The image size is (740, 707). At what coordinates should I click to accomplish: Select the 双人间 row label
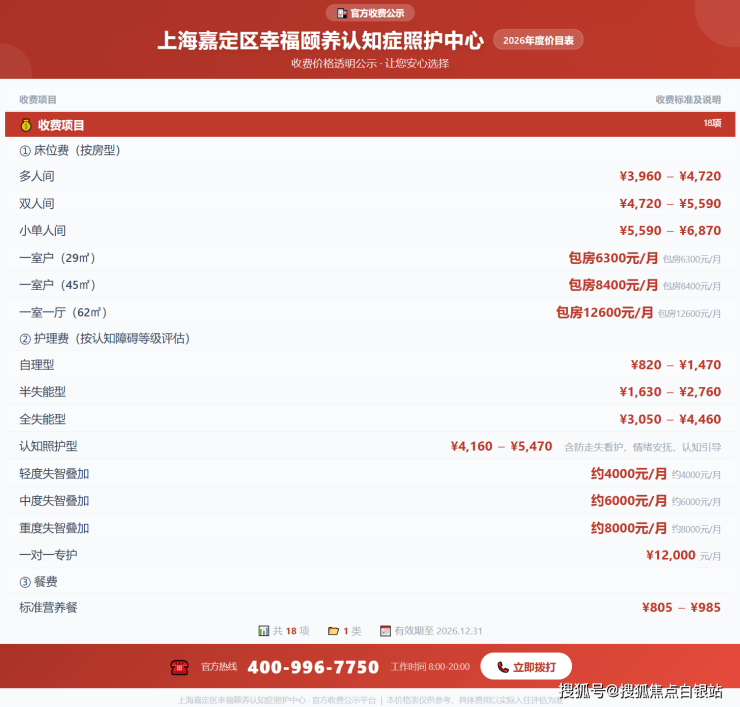[37, 203]
